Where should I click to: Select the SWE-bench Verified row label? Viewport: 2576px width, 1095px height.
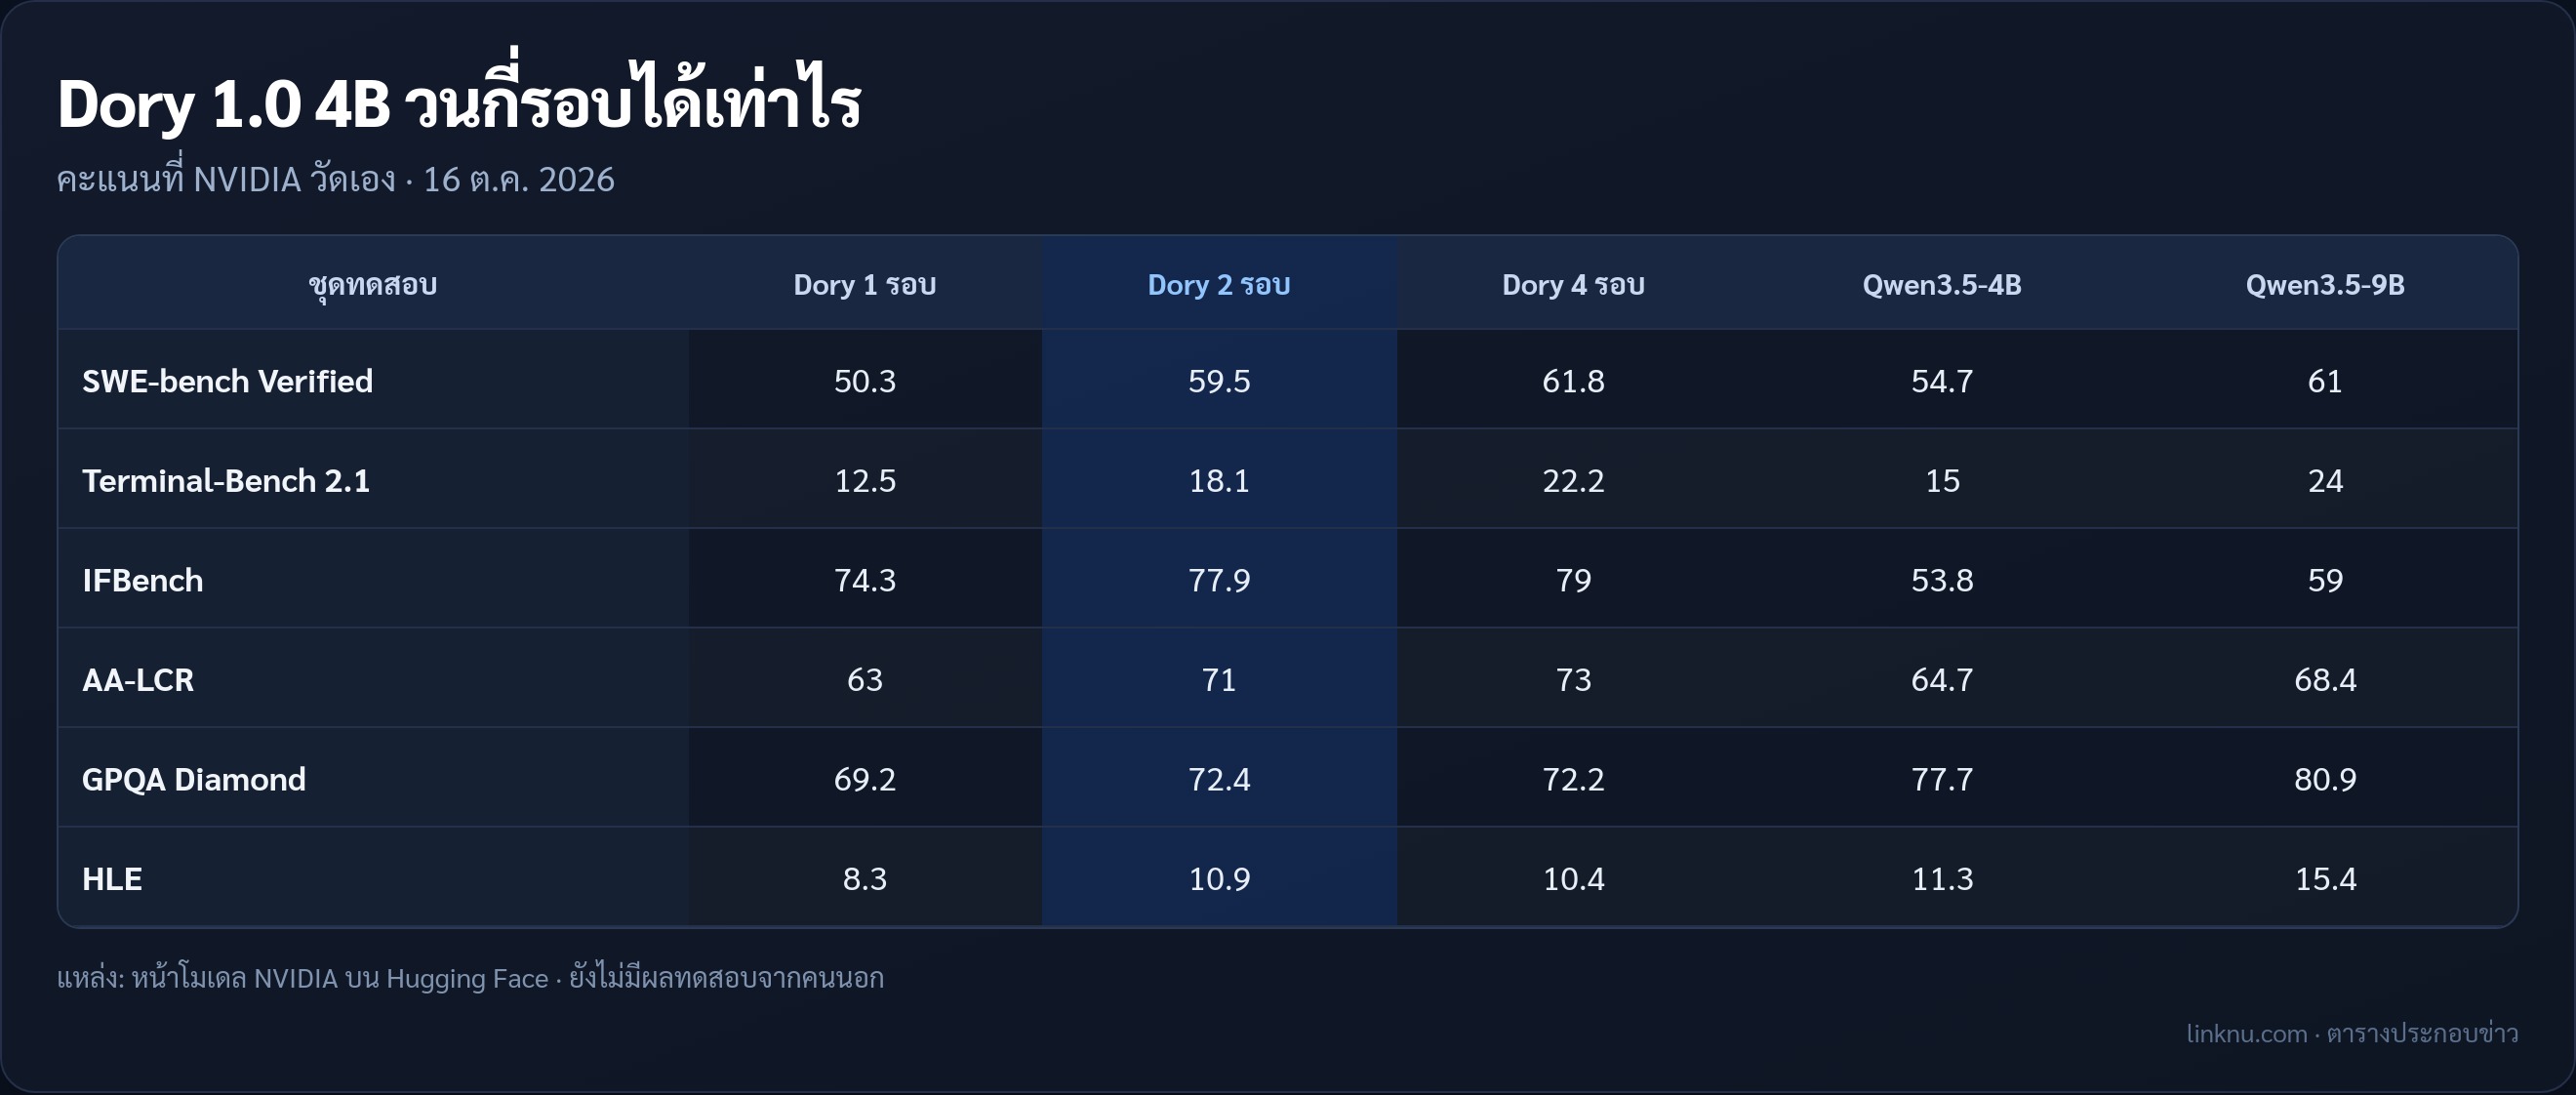tap(227, 381)
